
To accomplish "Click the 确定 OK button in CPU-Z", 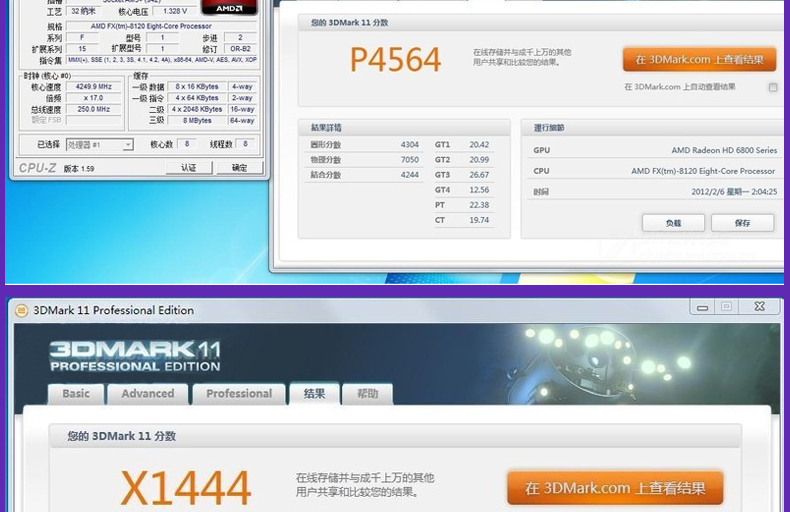I will click(239, 168).
